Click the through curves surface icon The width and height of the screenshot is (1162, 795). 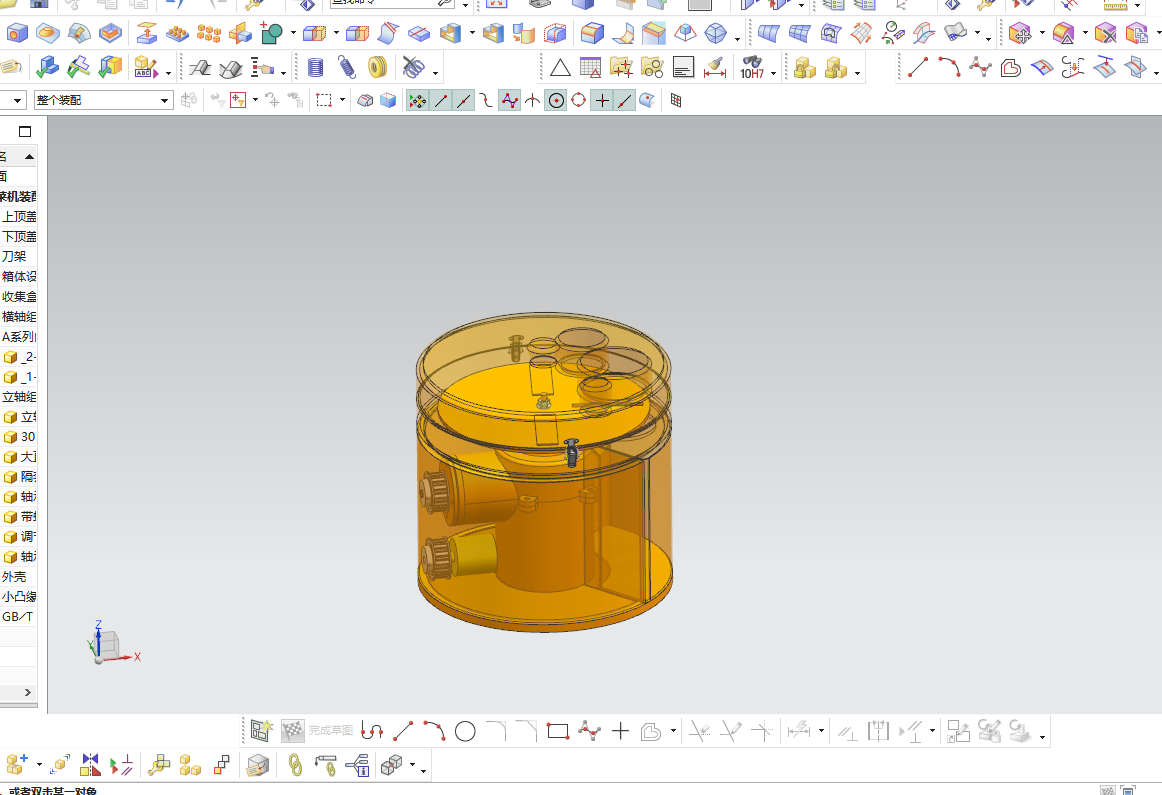[x=768, y=33]
